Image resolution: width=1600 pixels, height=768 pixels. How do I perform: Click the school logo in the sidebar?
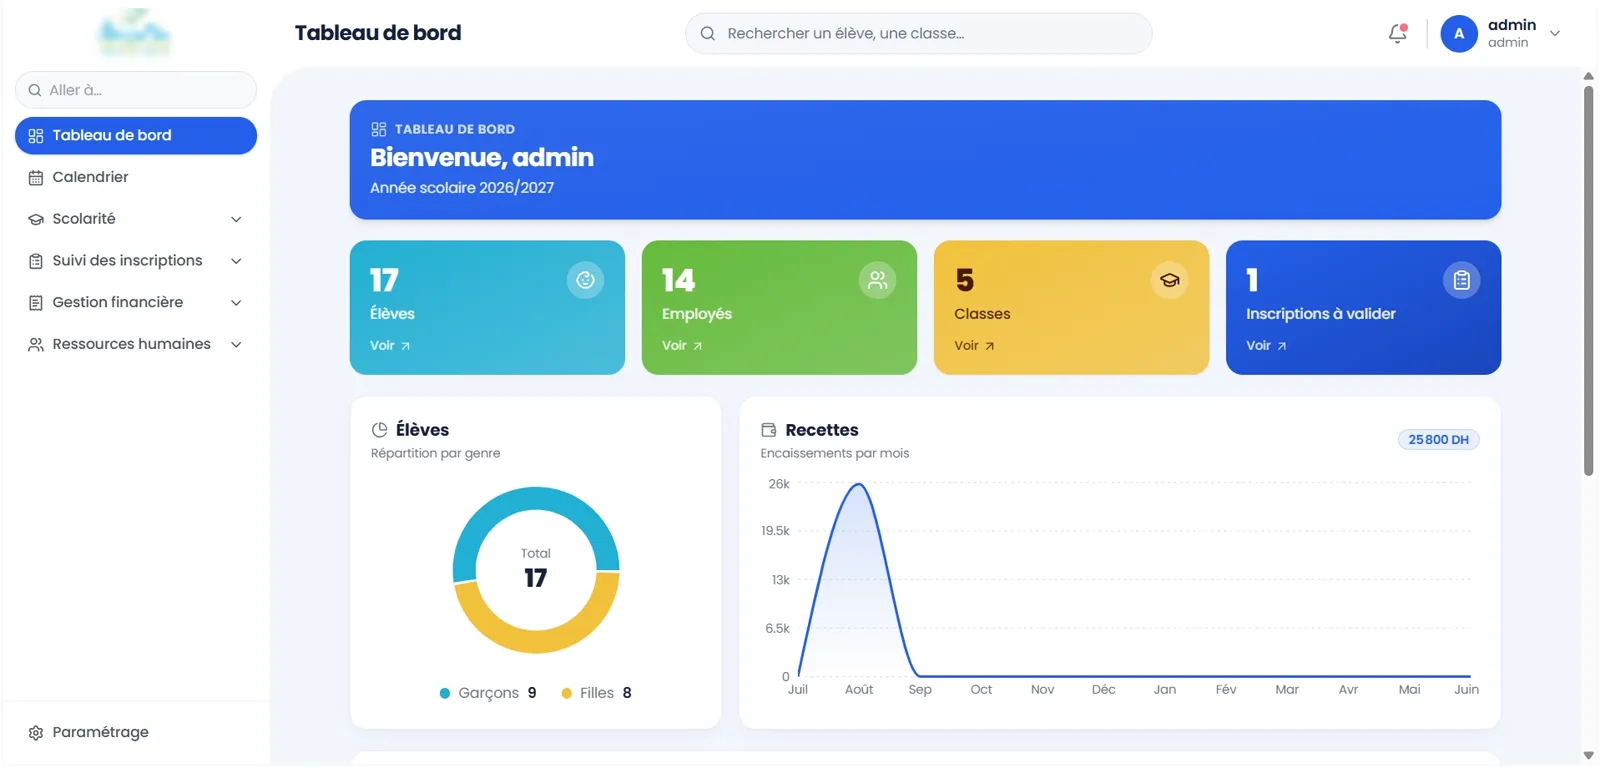click(135, 33)
